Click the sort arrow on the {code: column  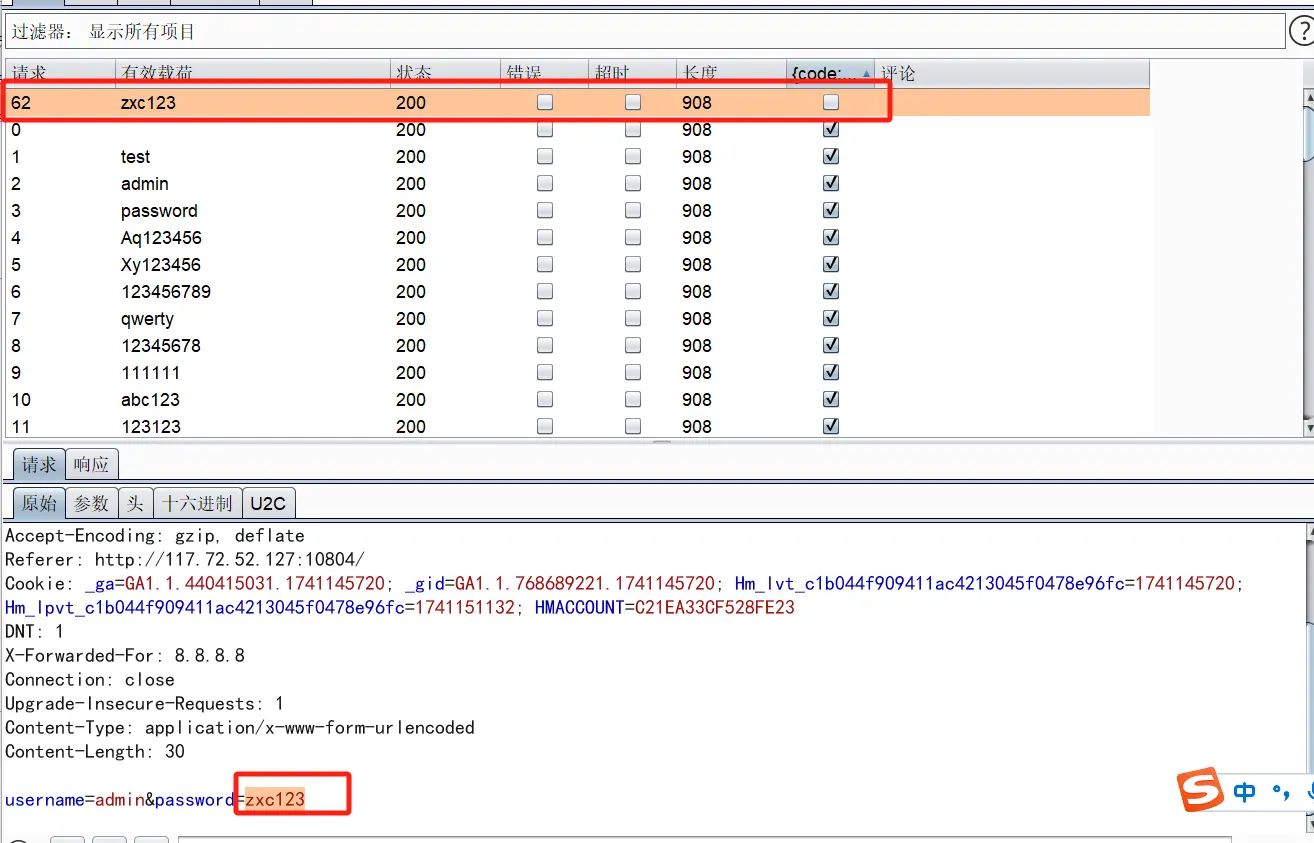click(x=866, y=73)
